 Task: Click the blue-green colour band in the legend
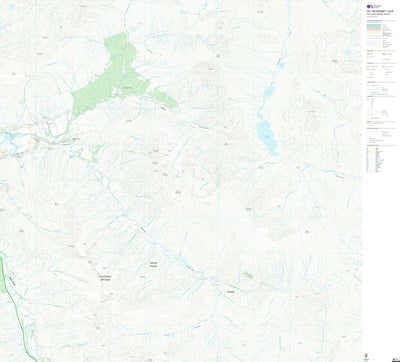pyautogui.click(x=374, y=25)
